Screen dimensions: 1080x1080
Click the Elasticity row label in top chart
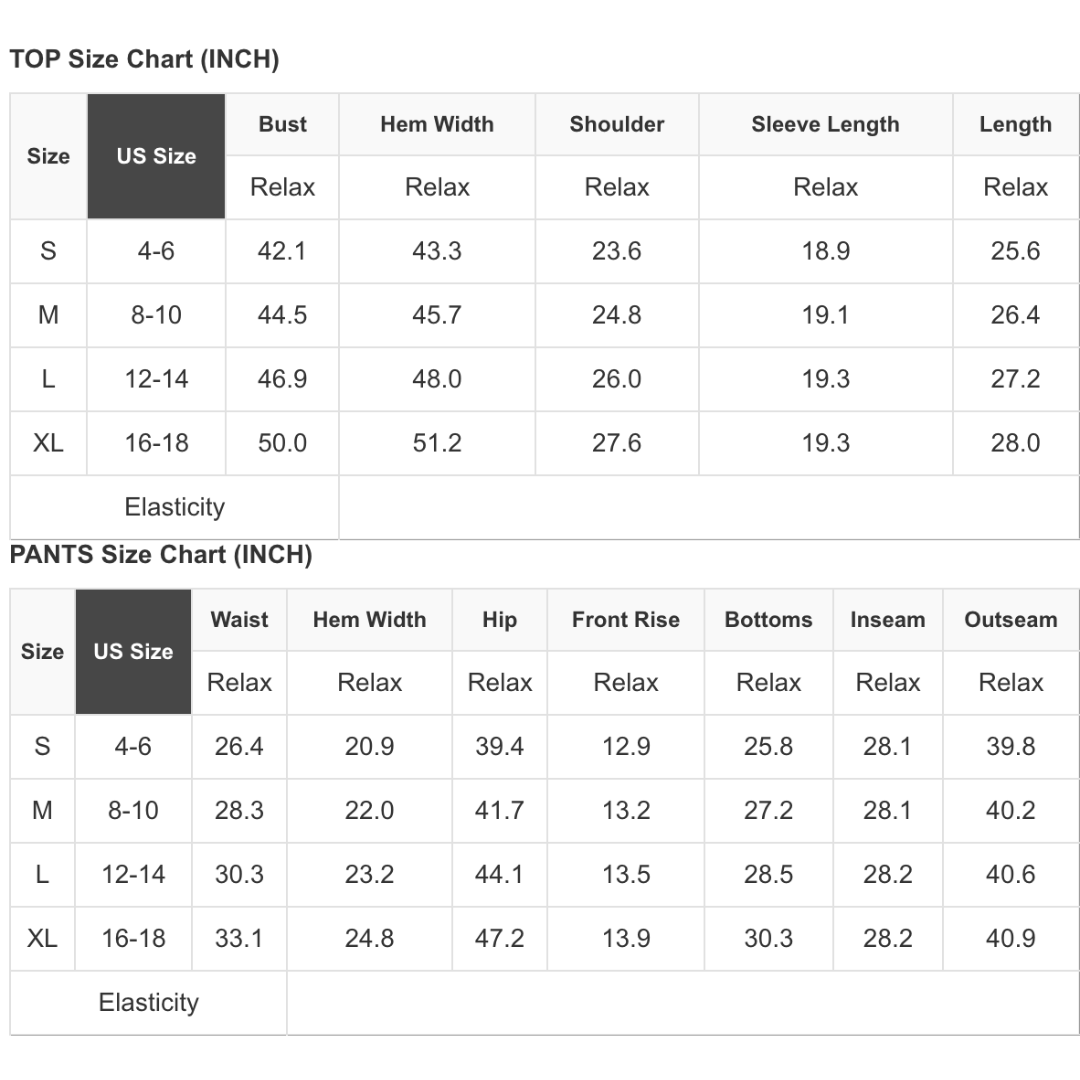[x=174, y=507]
